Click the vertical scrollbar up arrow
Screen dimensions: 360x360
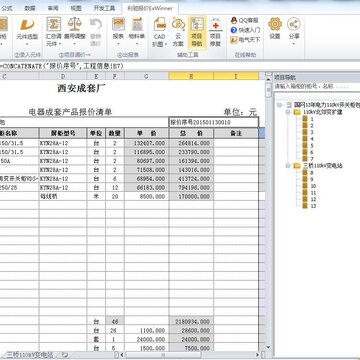268,79
